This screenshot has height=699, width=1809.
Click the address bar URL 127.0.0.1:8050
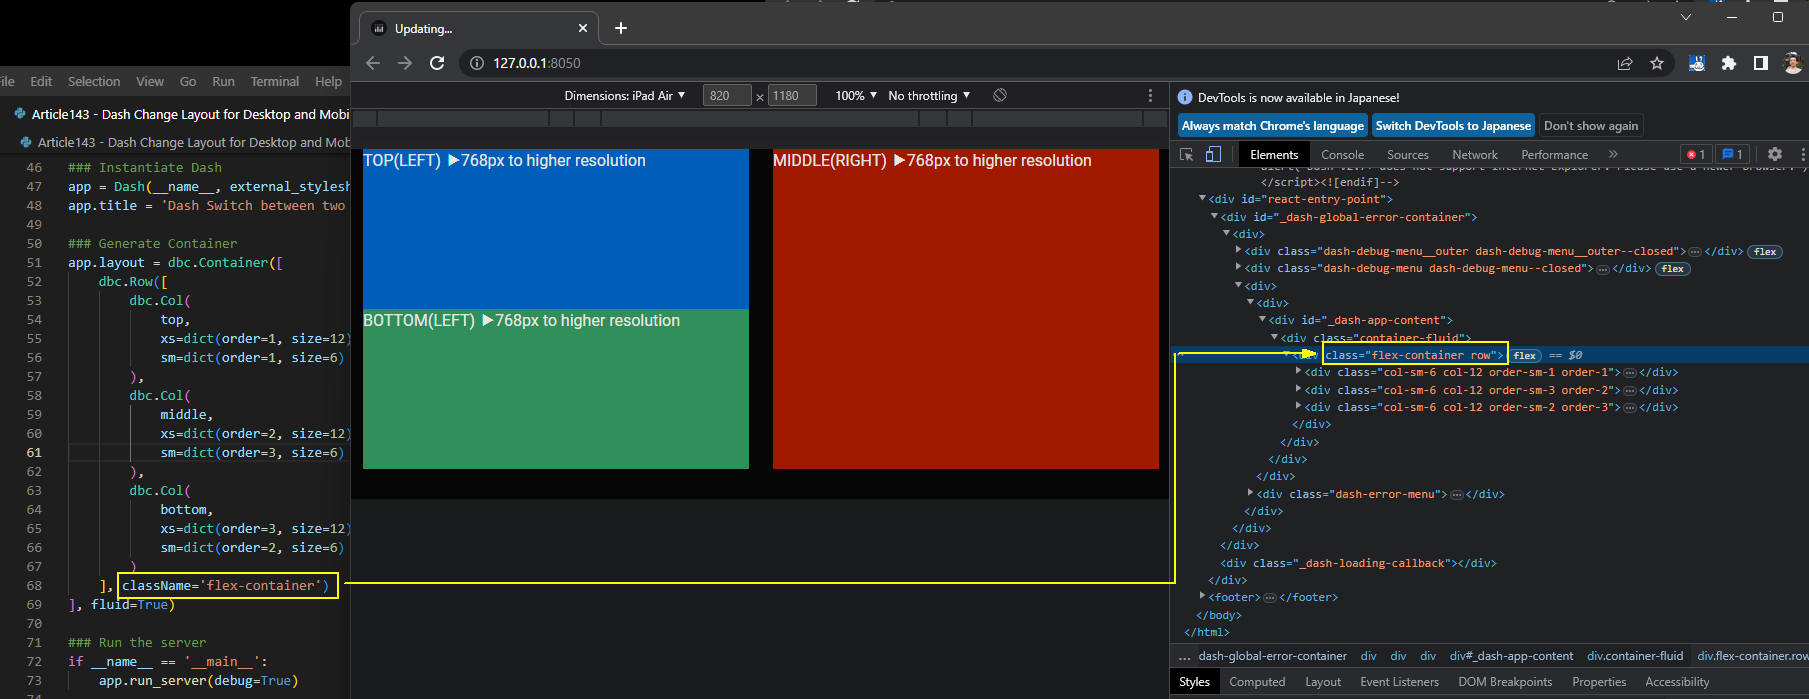(x=537, y=63)
